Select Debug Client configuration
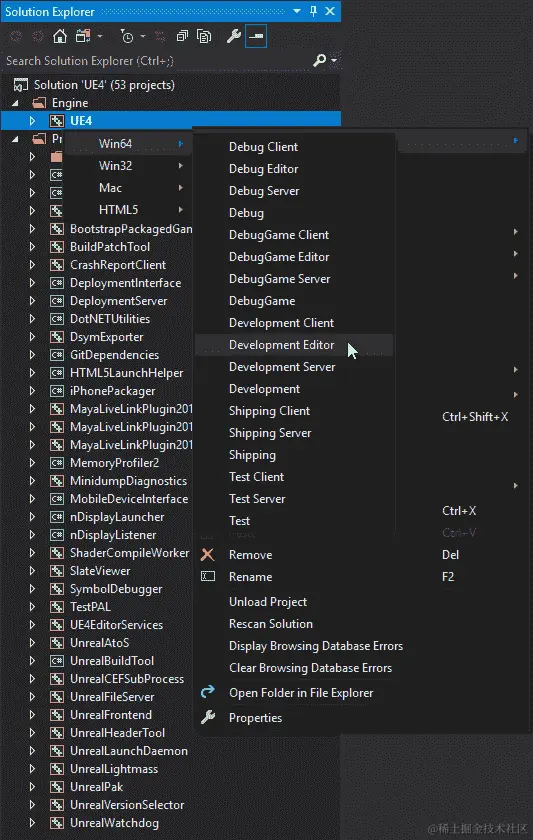 point(294,147)
